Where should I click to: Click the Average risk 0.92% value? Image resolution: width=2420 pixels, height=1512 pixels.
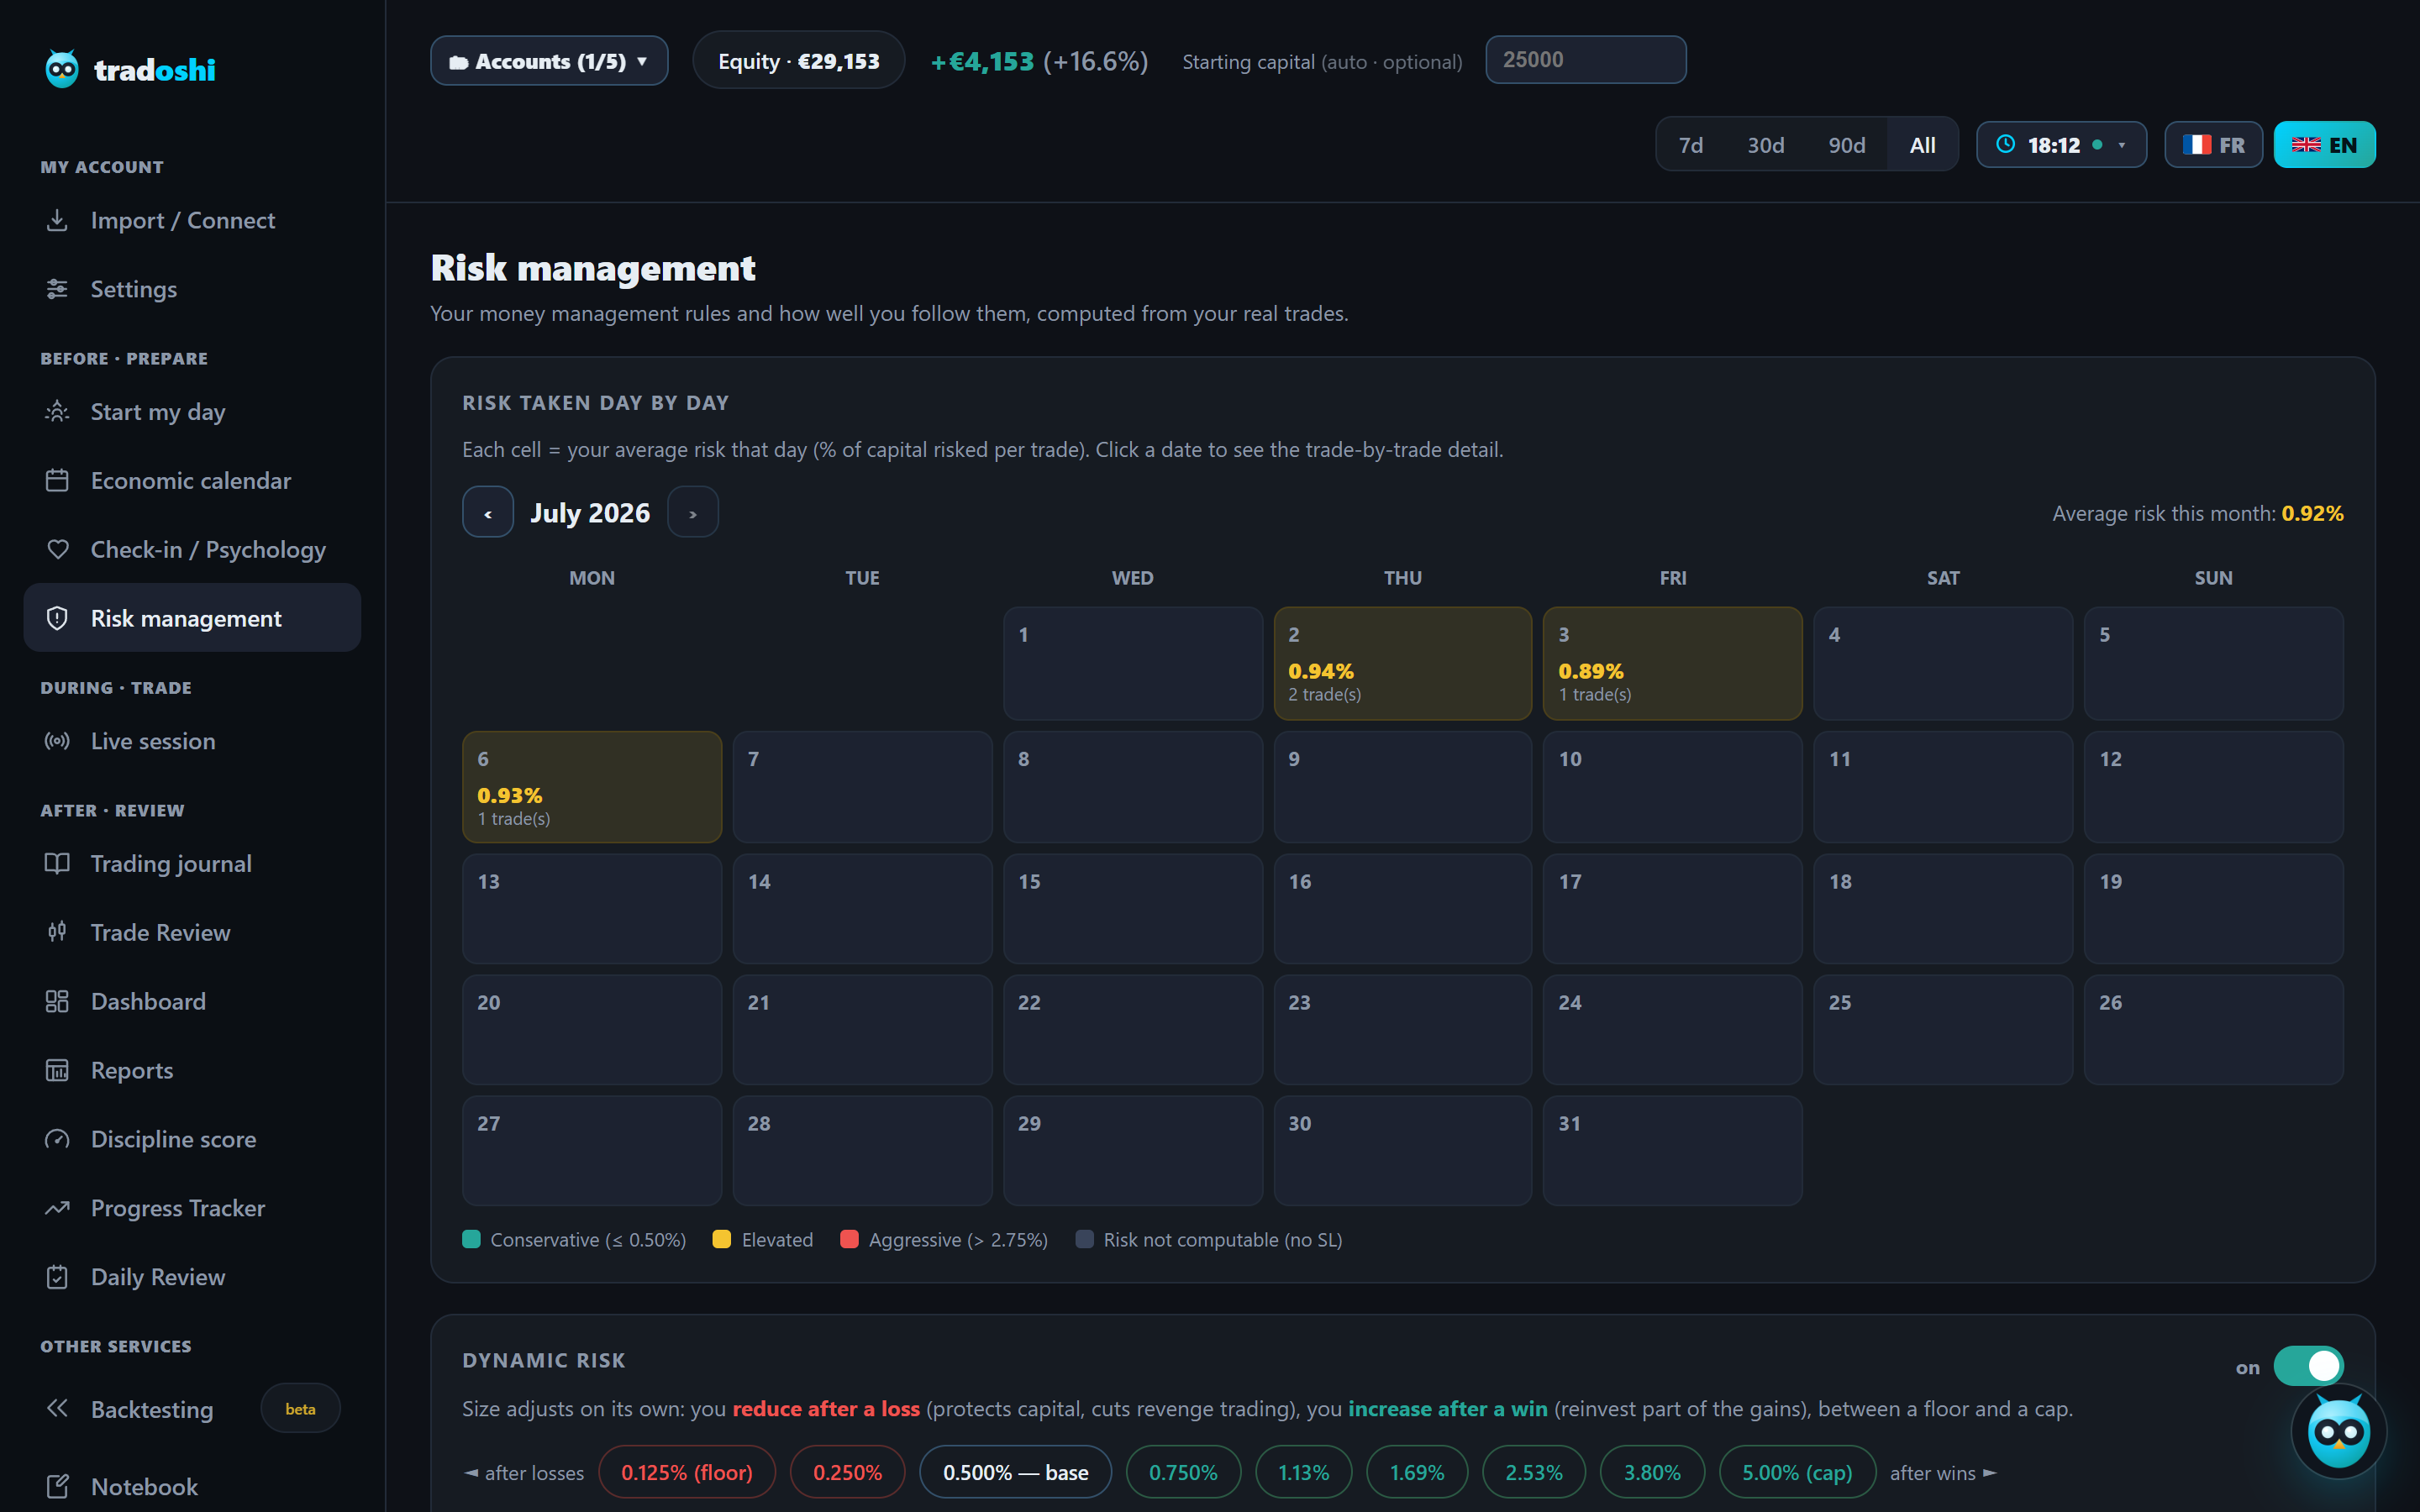click(2312, 513)
